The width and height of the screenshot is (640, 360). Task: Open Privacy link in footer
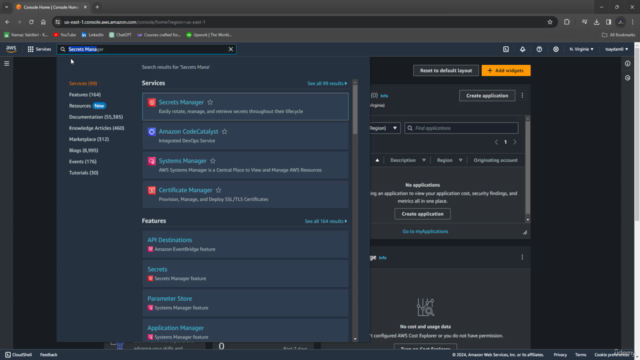(560, 355)
